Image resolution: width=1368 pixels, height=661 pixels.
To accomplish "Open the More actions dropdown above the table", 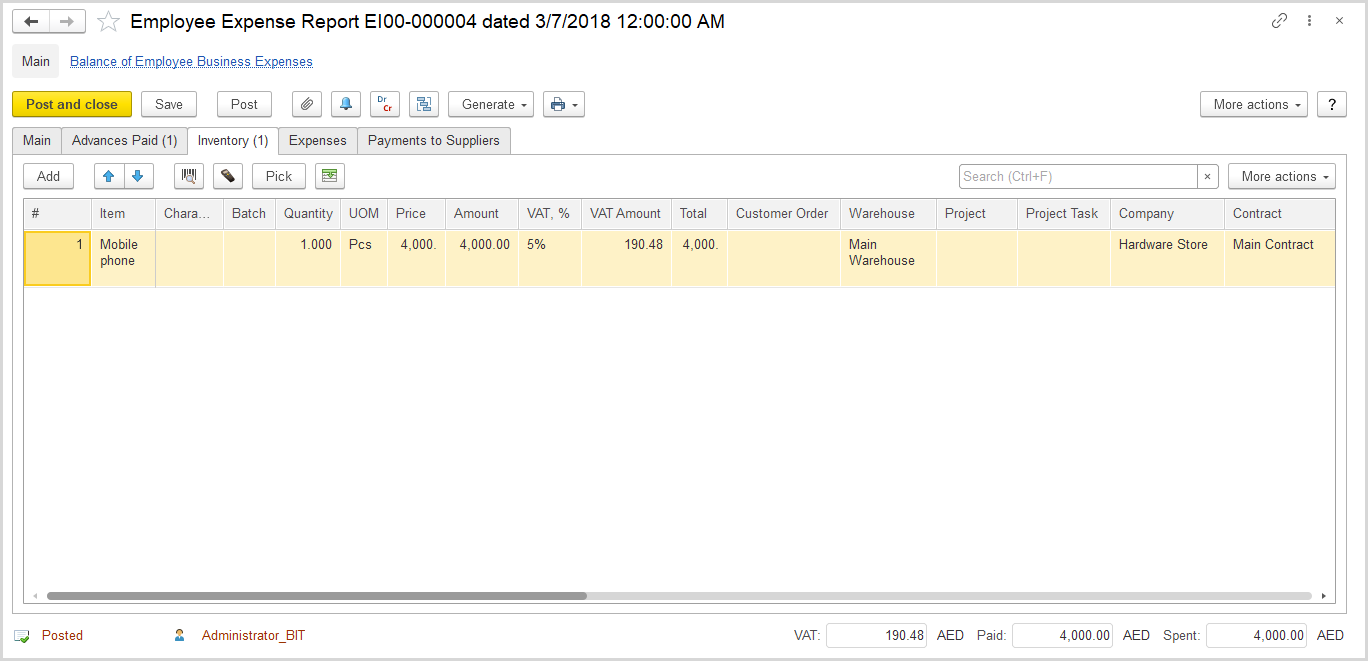I will point(1282,176).
